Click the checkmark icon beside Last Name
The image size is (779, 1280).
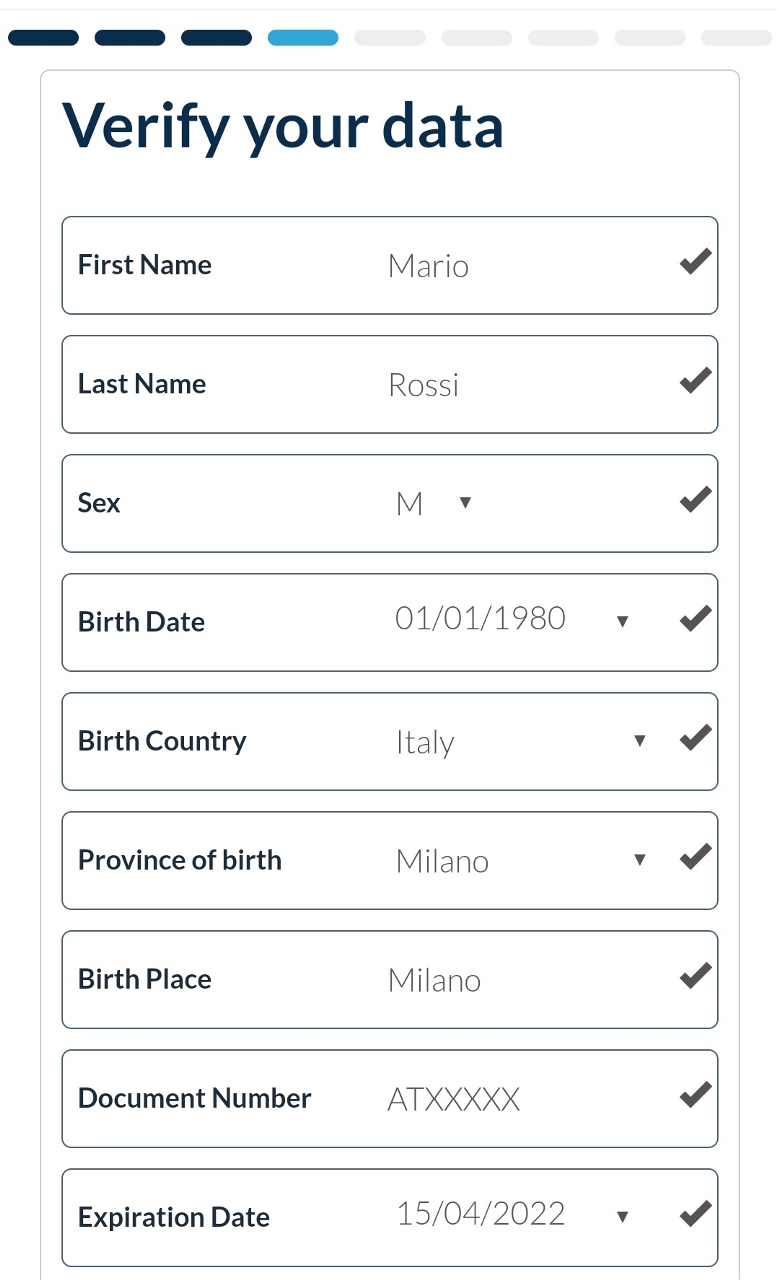pyautogui.click(x=695, y=382)
